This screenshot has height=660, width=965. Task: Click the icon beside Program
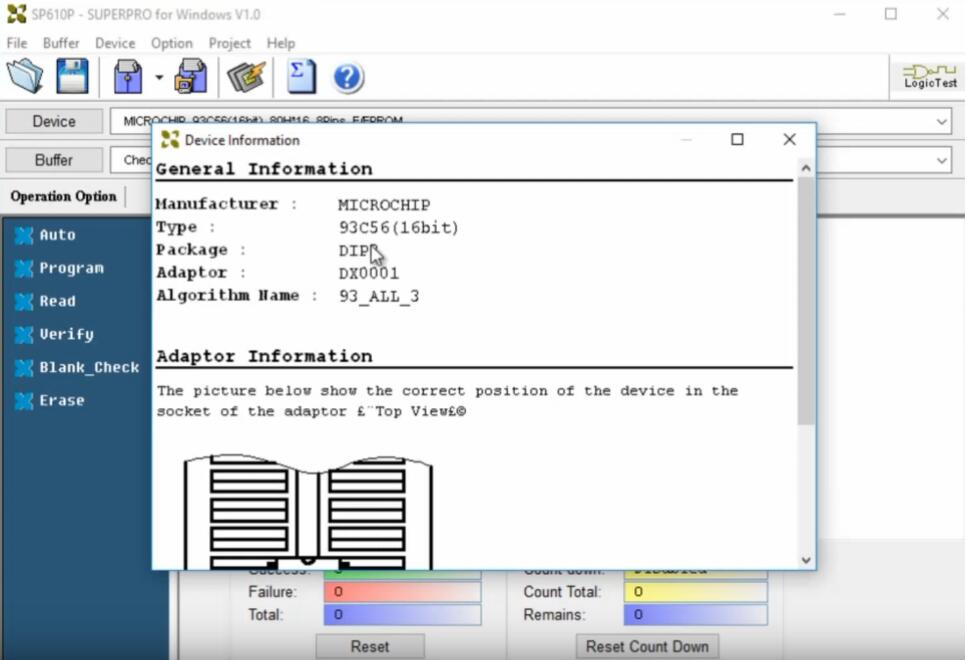pyautogui.click(x=24, y=268)
